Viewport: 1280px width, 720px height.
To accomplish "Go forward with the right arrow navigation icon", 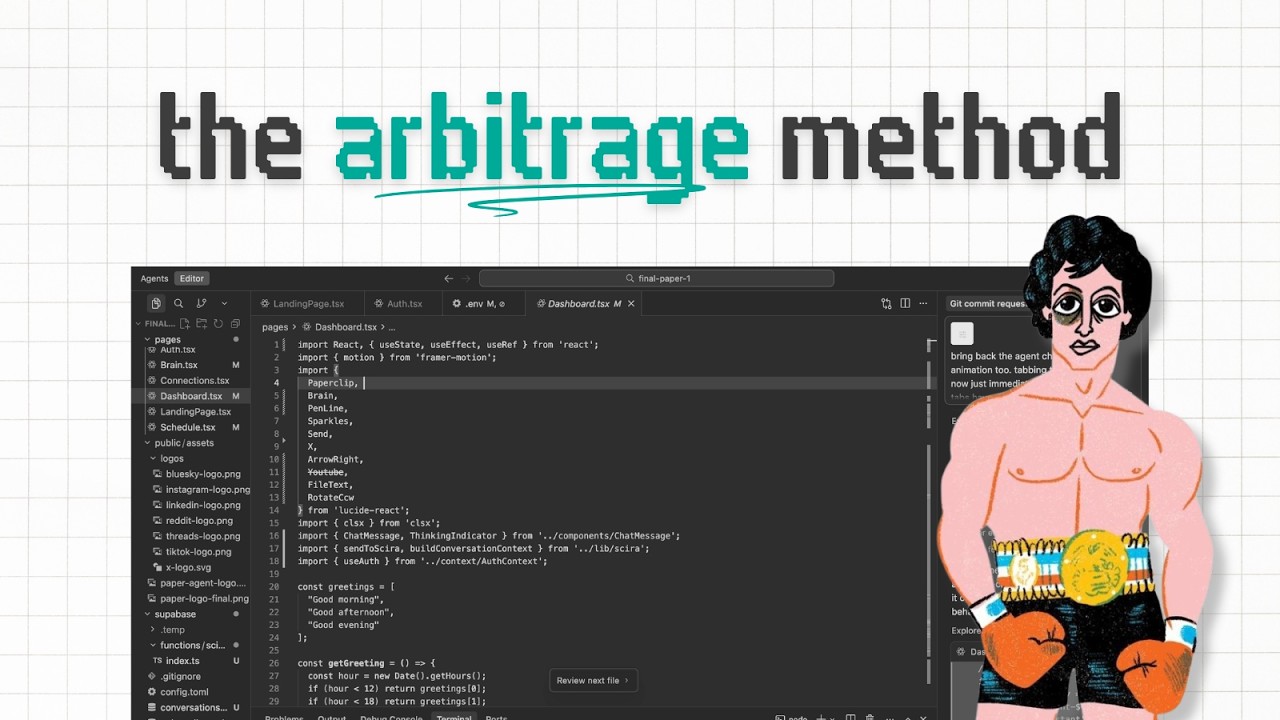I will pos(466,279).
